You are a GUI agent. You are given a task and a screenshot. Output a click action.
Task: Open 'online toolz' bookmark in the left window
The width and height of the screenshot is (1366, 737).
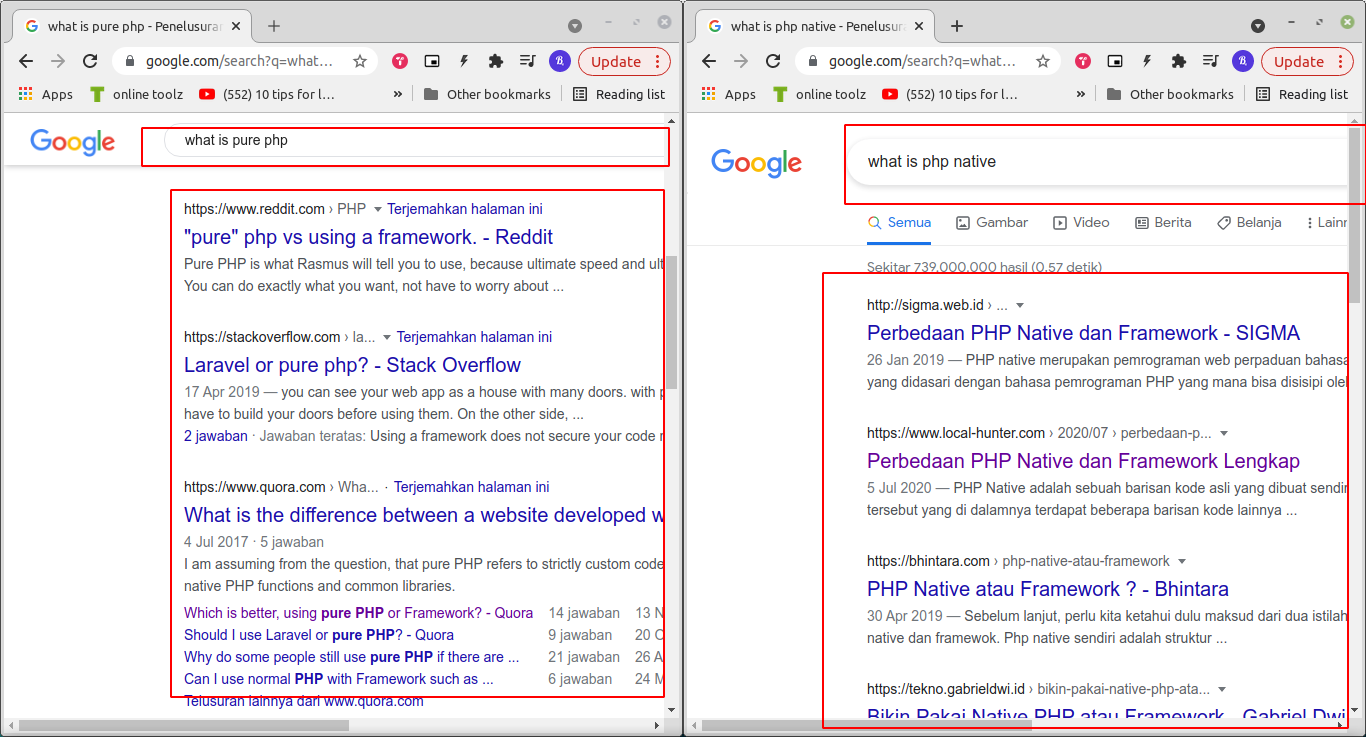[136, 94]
